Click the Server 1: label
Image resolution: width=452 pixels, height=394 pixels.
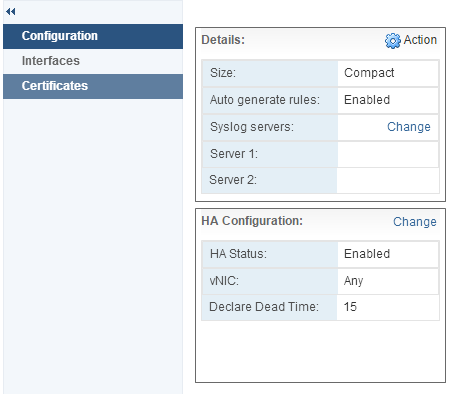click(x=234, y=154)
